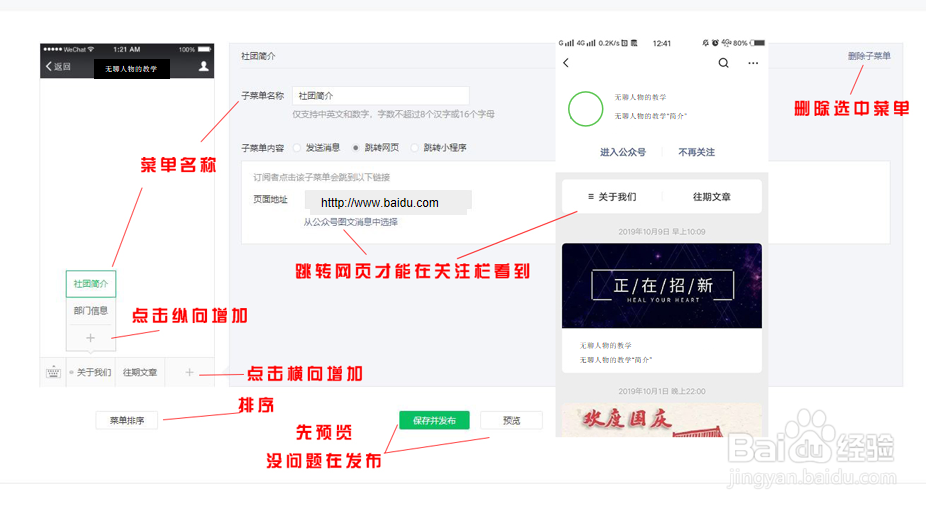Open the 往期文章 bottom menu in editor
Screen dimensions: 948x510
pyautogui.click(x=140, y=372)
